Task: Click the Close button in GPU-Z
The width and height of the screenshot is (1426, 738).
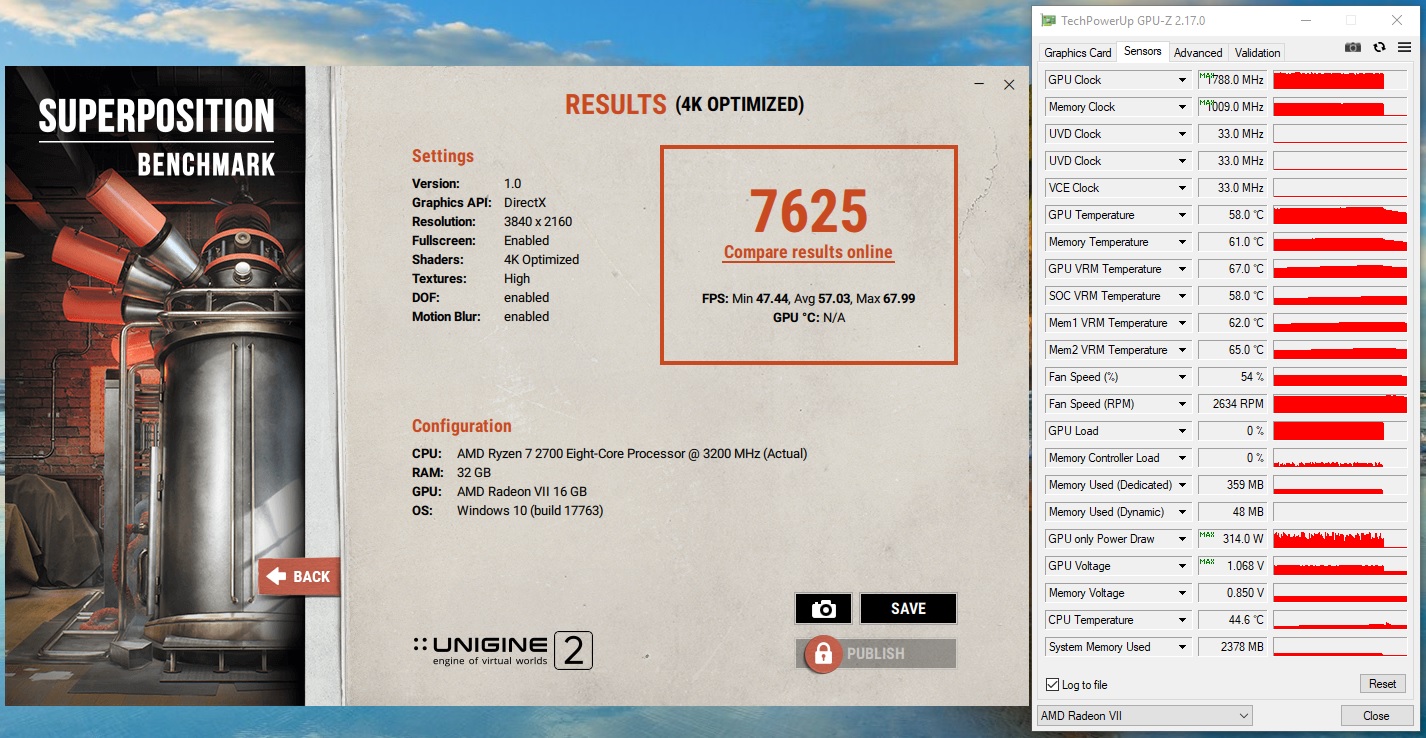Action: click(1376, 716)
